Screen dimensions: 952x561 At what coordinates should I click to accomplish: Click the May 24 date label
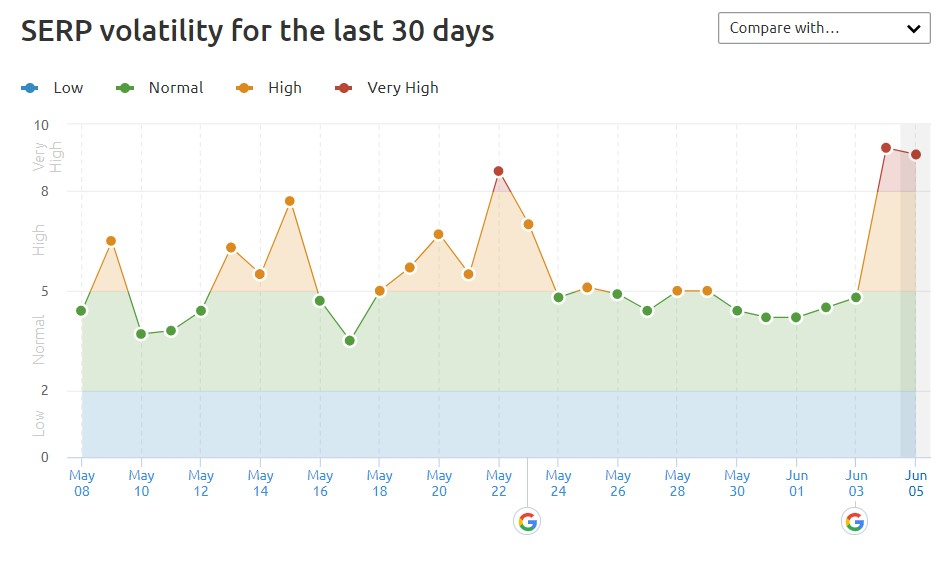558,483
